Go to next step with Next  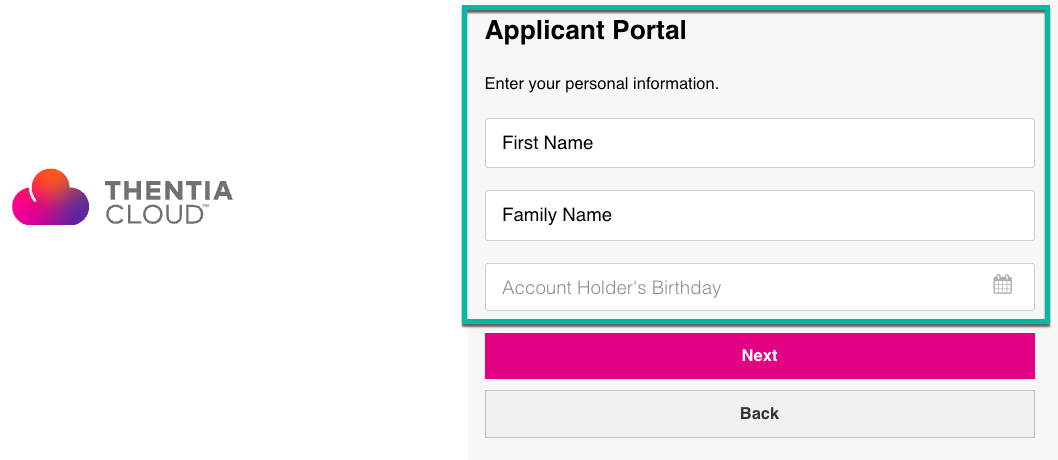pos(760,355)
